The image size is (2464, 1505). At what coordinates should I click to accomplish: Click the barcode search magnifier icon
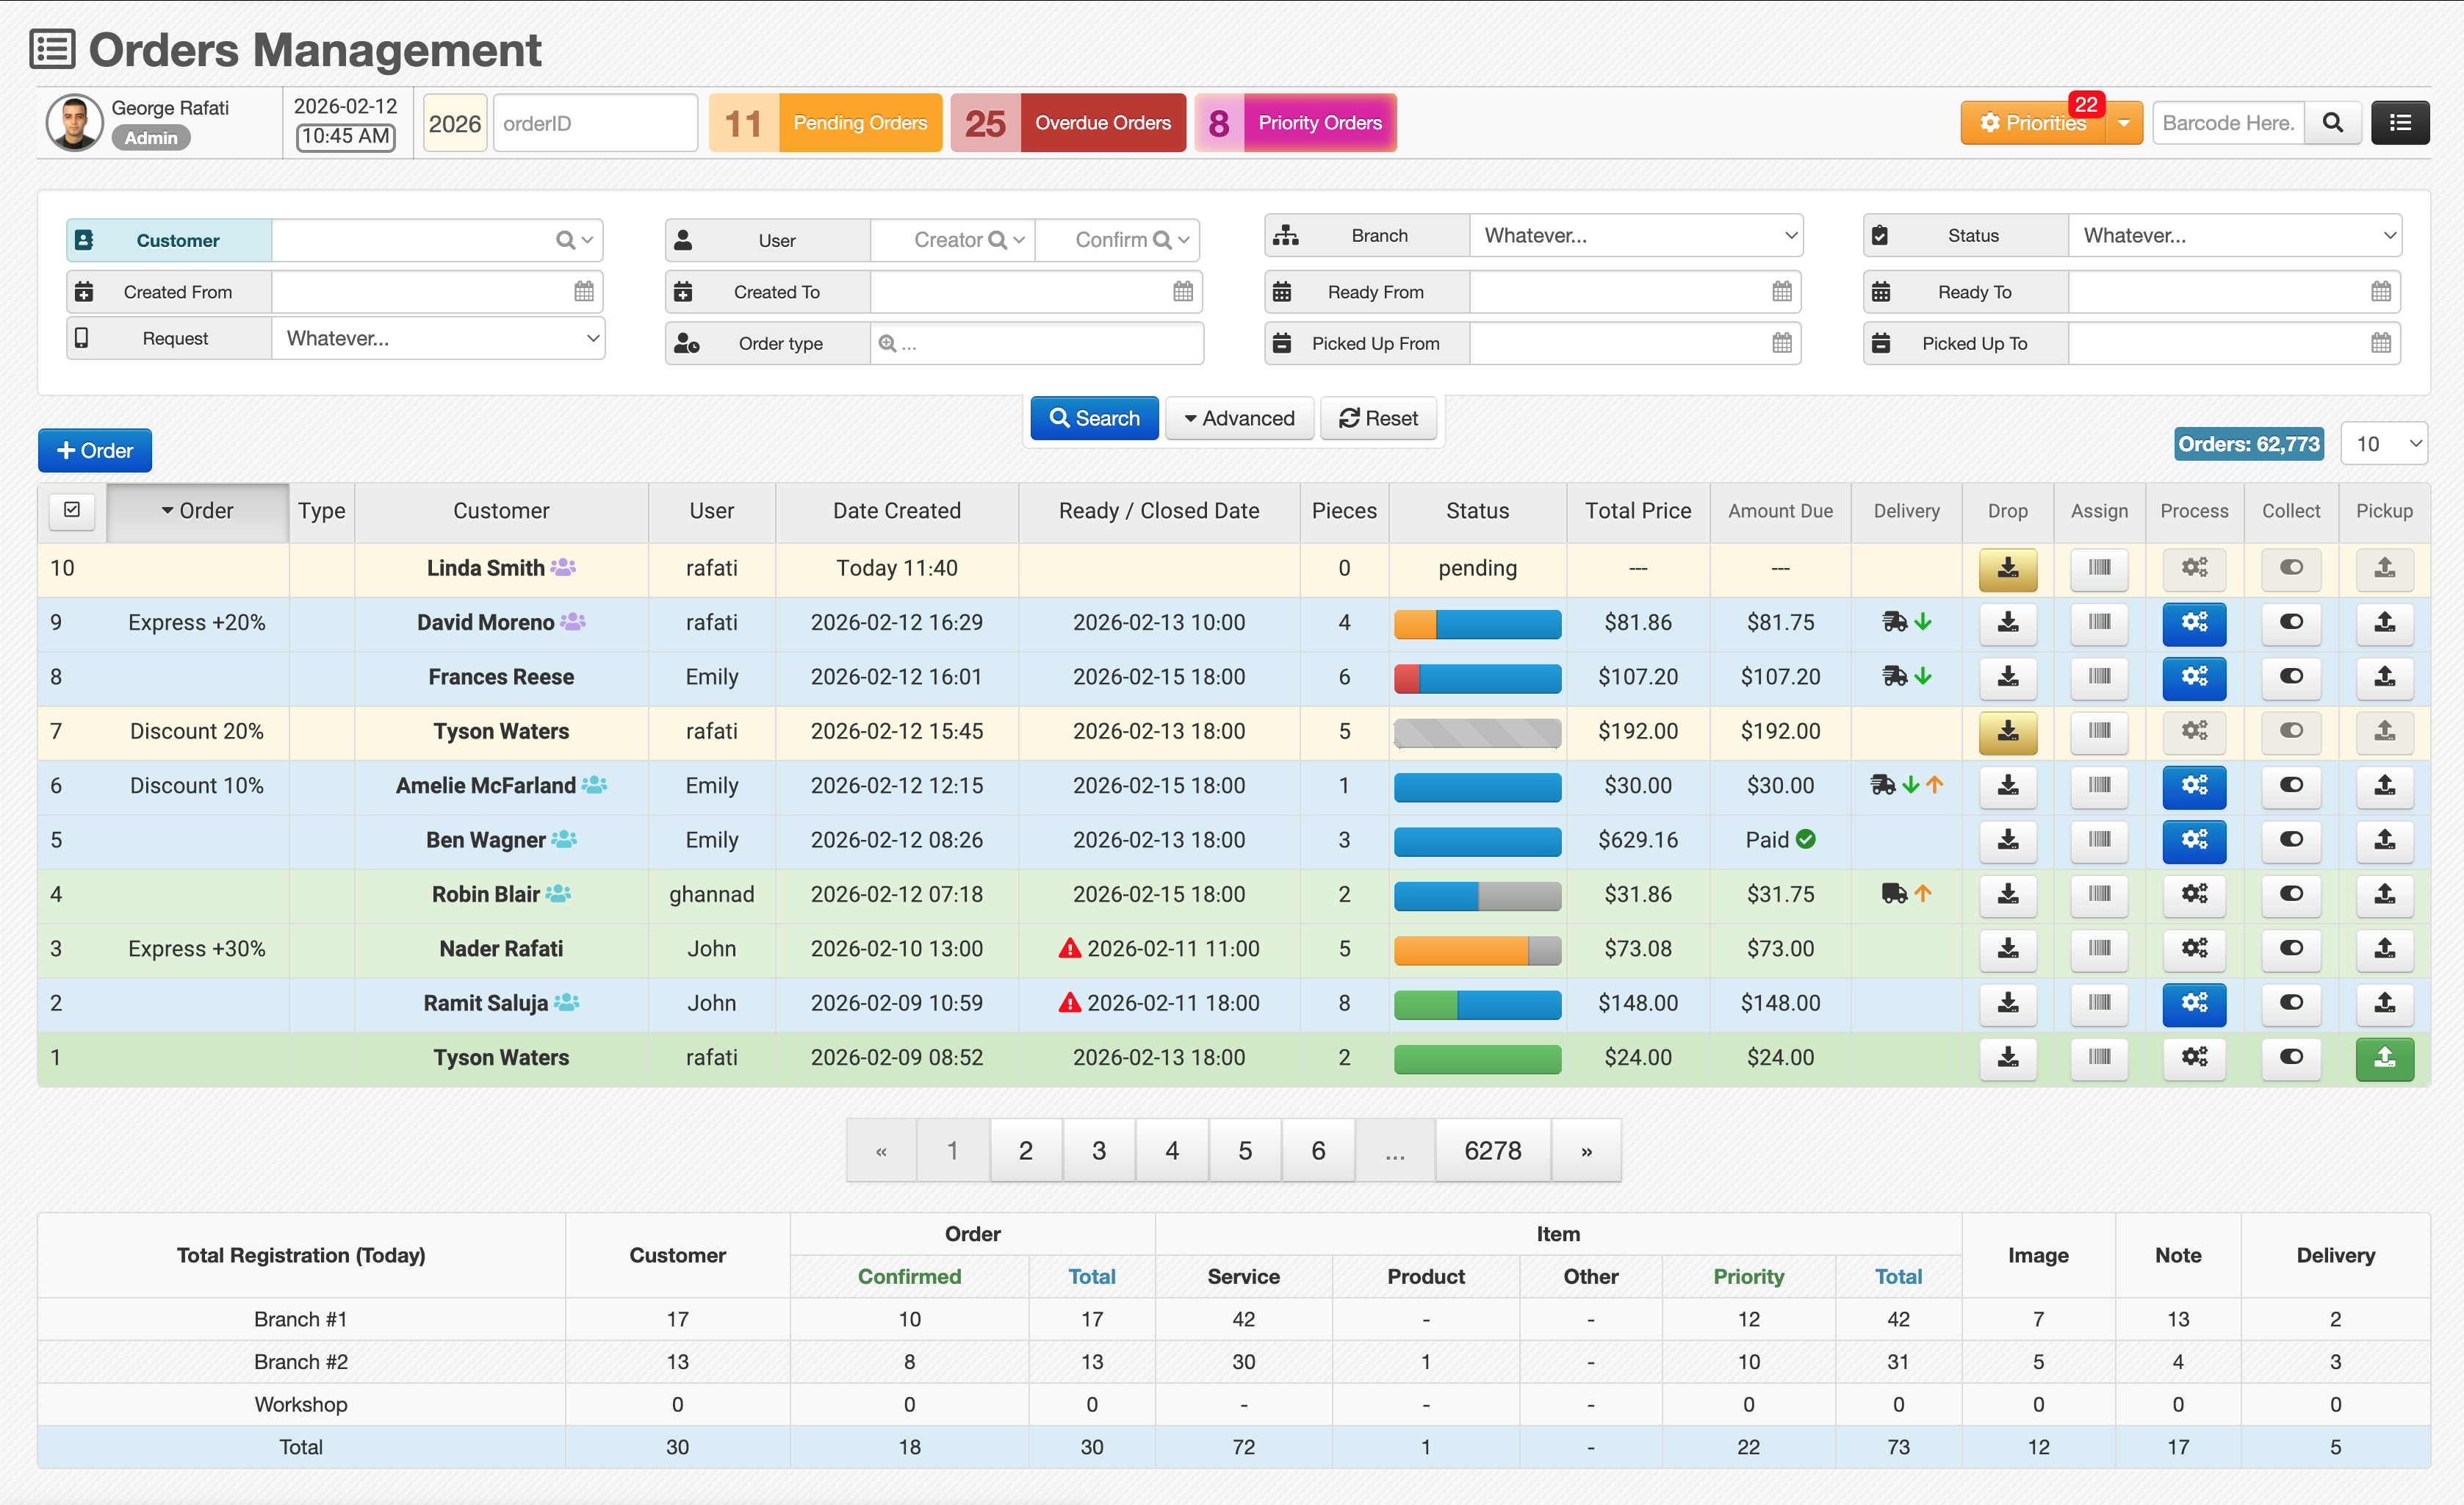click(2332, 123)
